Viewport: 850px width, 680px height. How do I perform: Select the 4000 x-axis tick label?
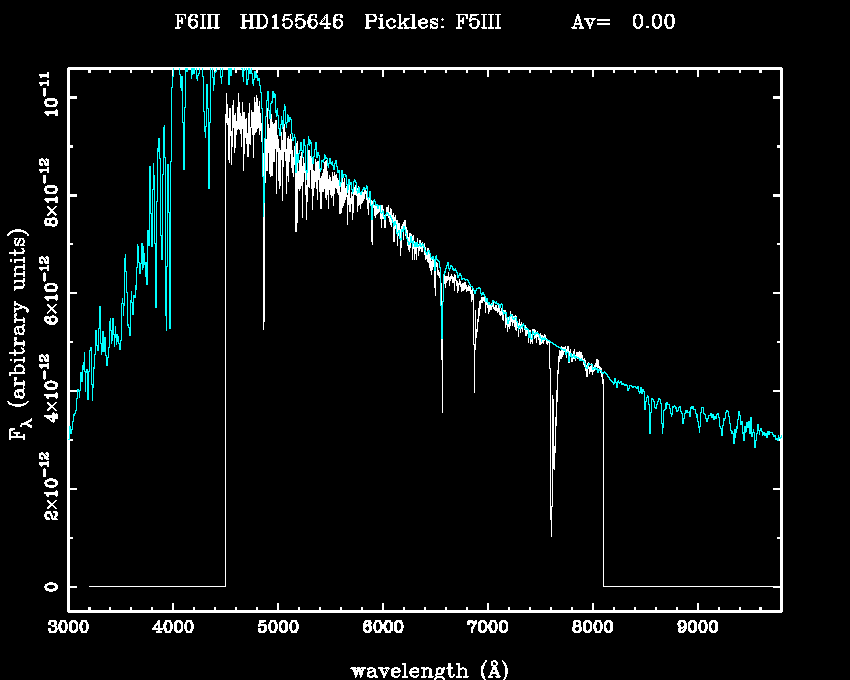[x=173, y=627]
